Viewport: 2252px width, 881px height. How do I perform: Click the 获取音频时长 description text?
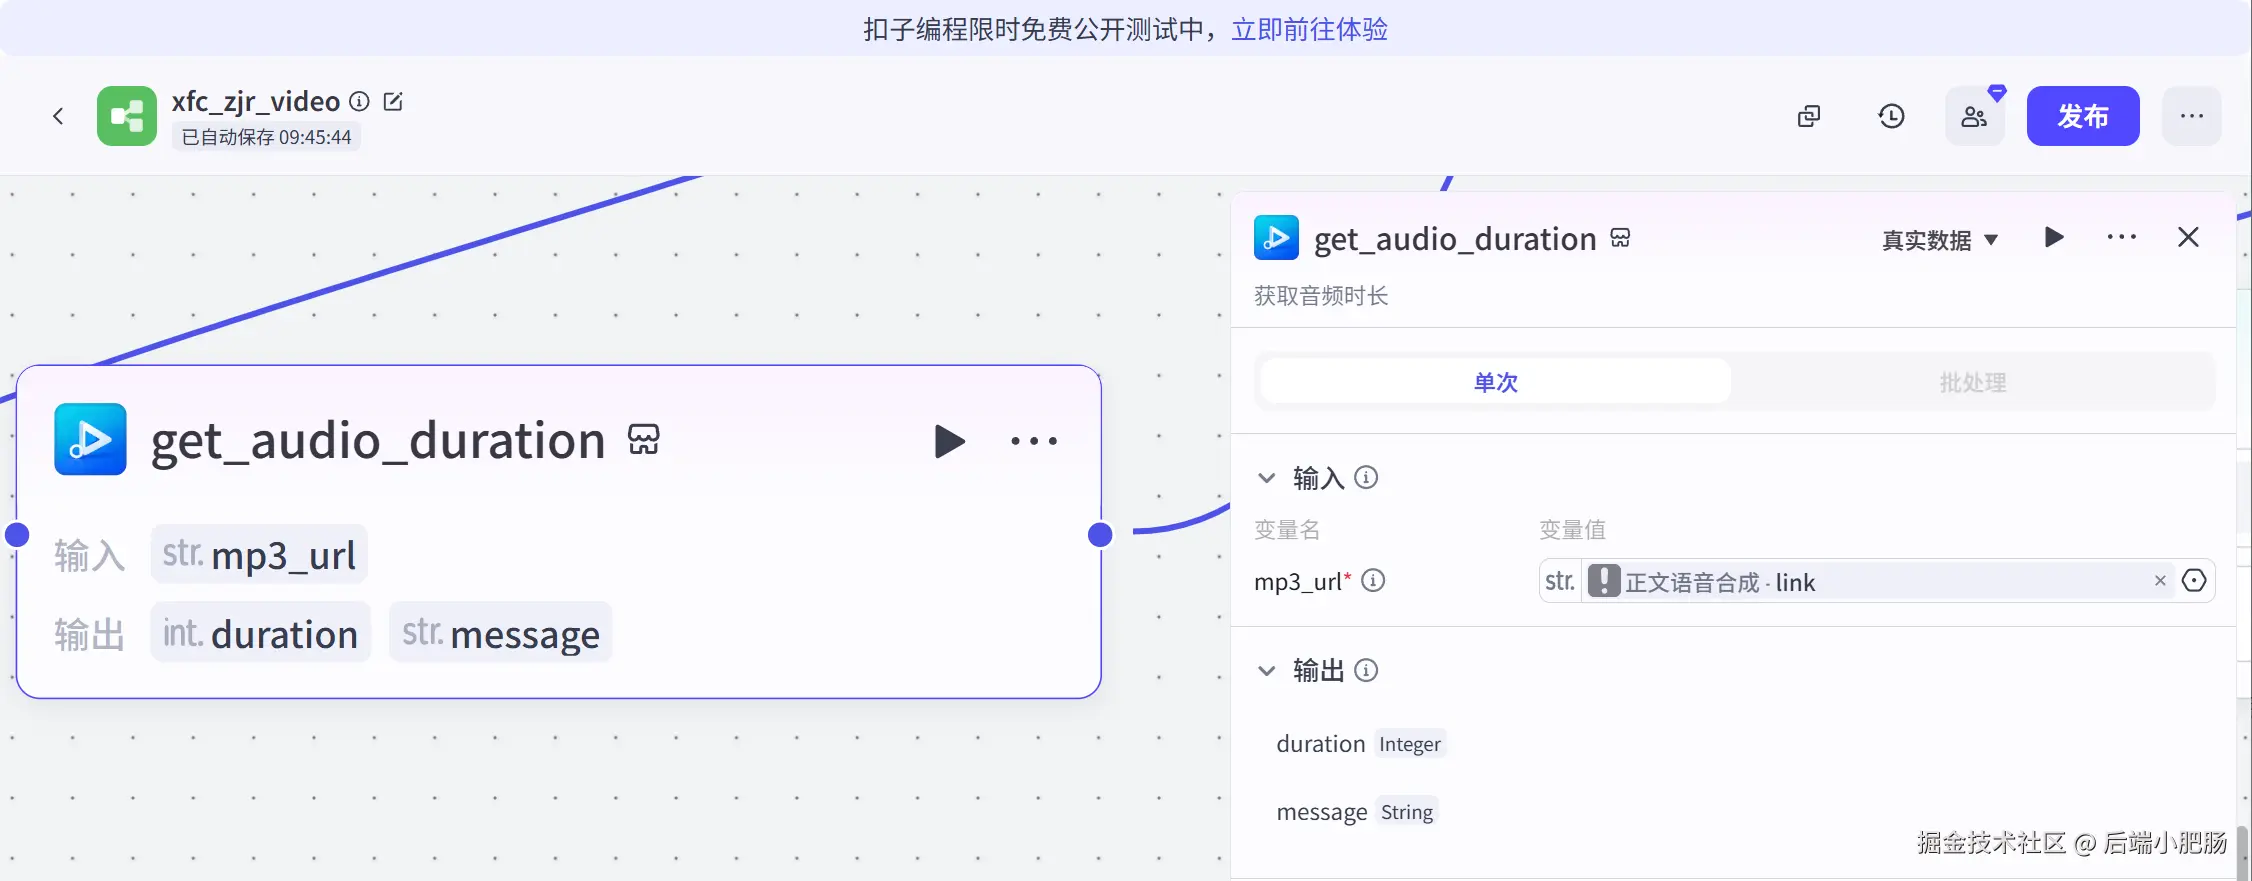coord(1321,296)
